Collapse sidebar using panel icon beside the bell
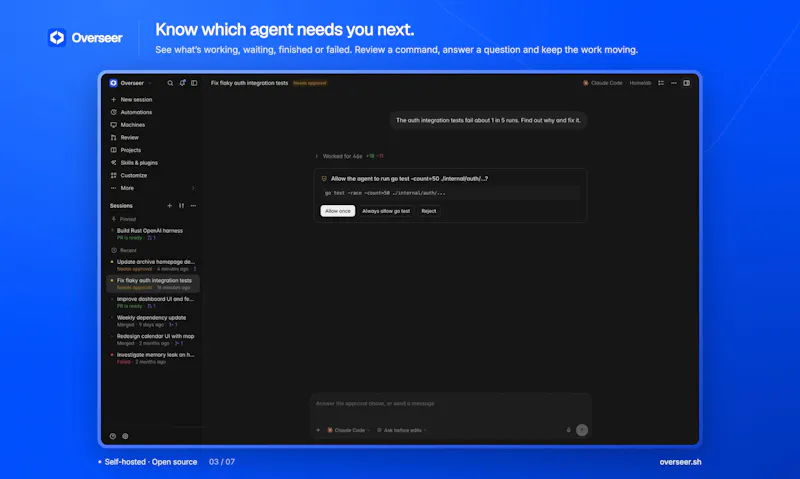The width and height of the screenshot is (800, 479). click(194, 83)
